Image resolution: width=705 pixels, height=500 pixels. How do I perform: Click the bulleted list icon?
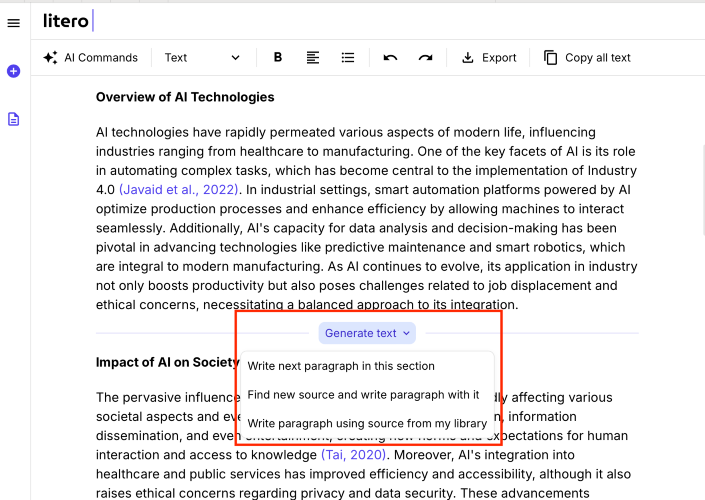click(x=348, y=58)
